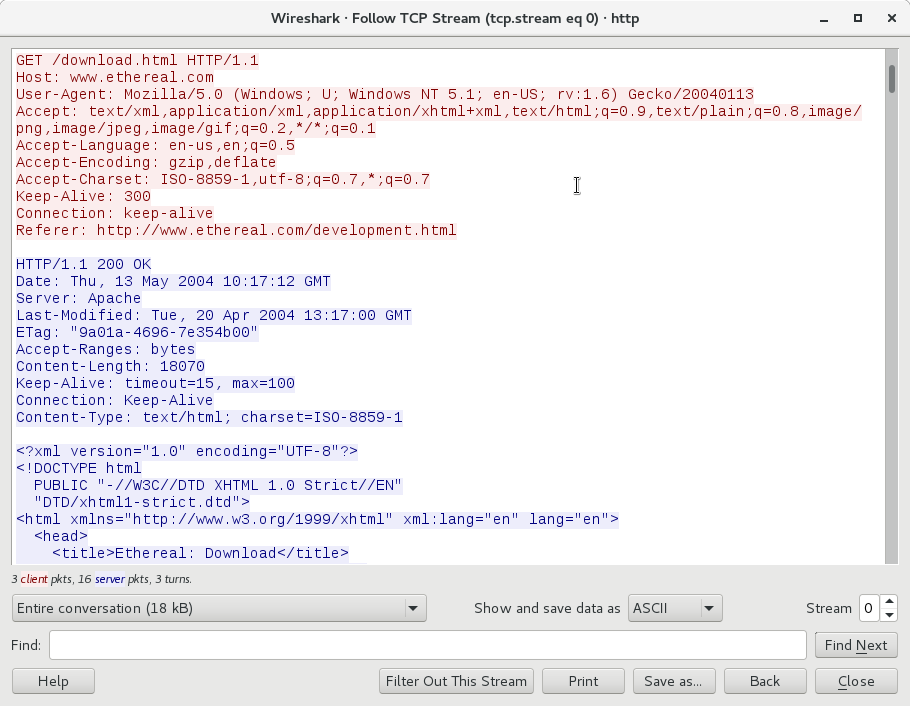Click the <title>Ethereal: Download</title> line
910x706 pixels.
[x=200, y=553]
